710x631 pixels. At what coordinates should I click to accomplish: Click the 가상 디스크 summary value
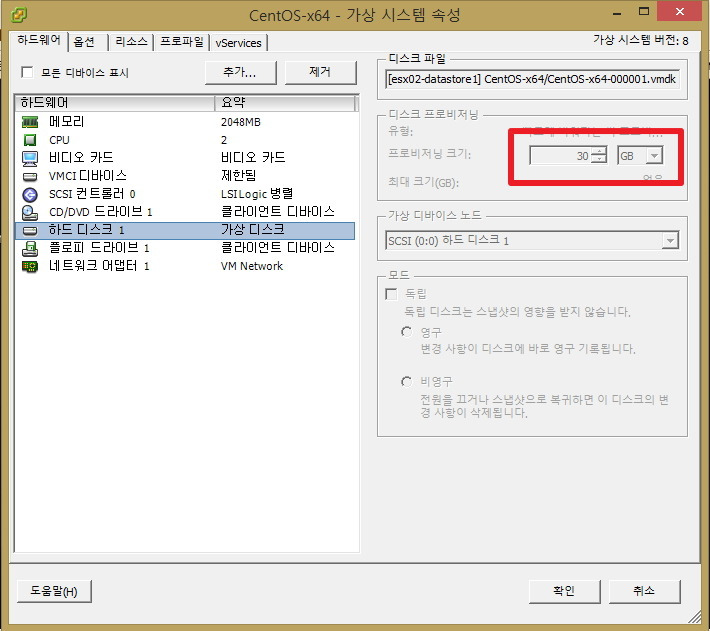253,230
